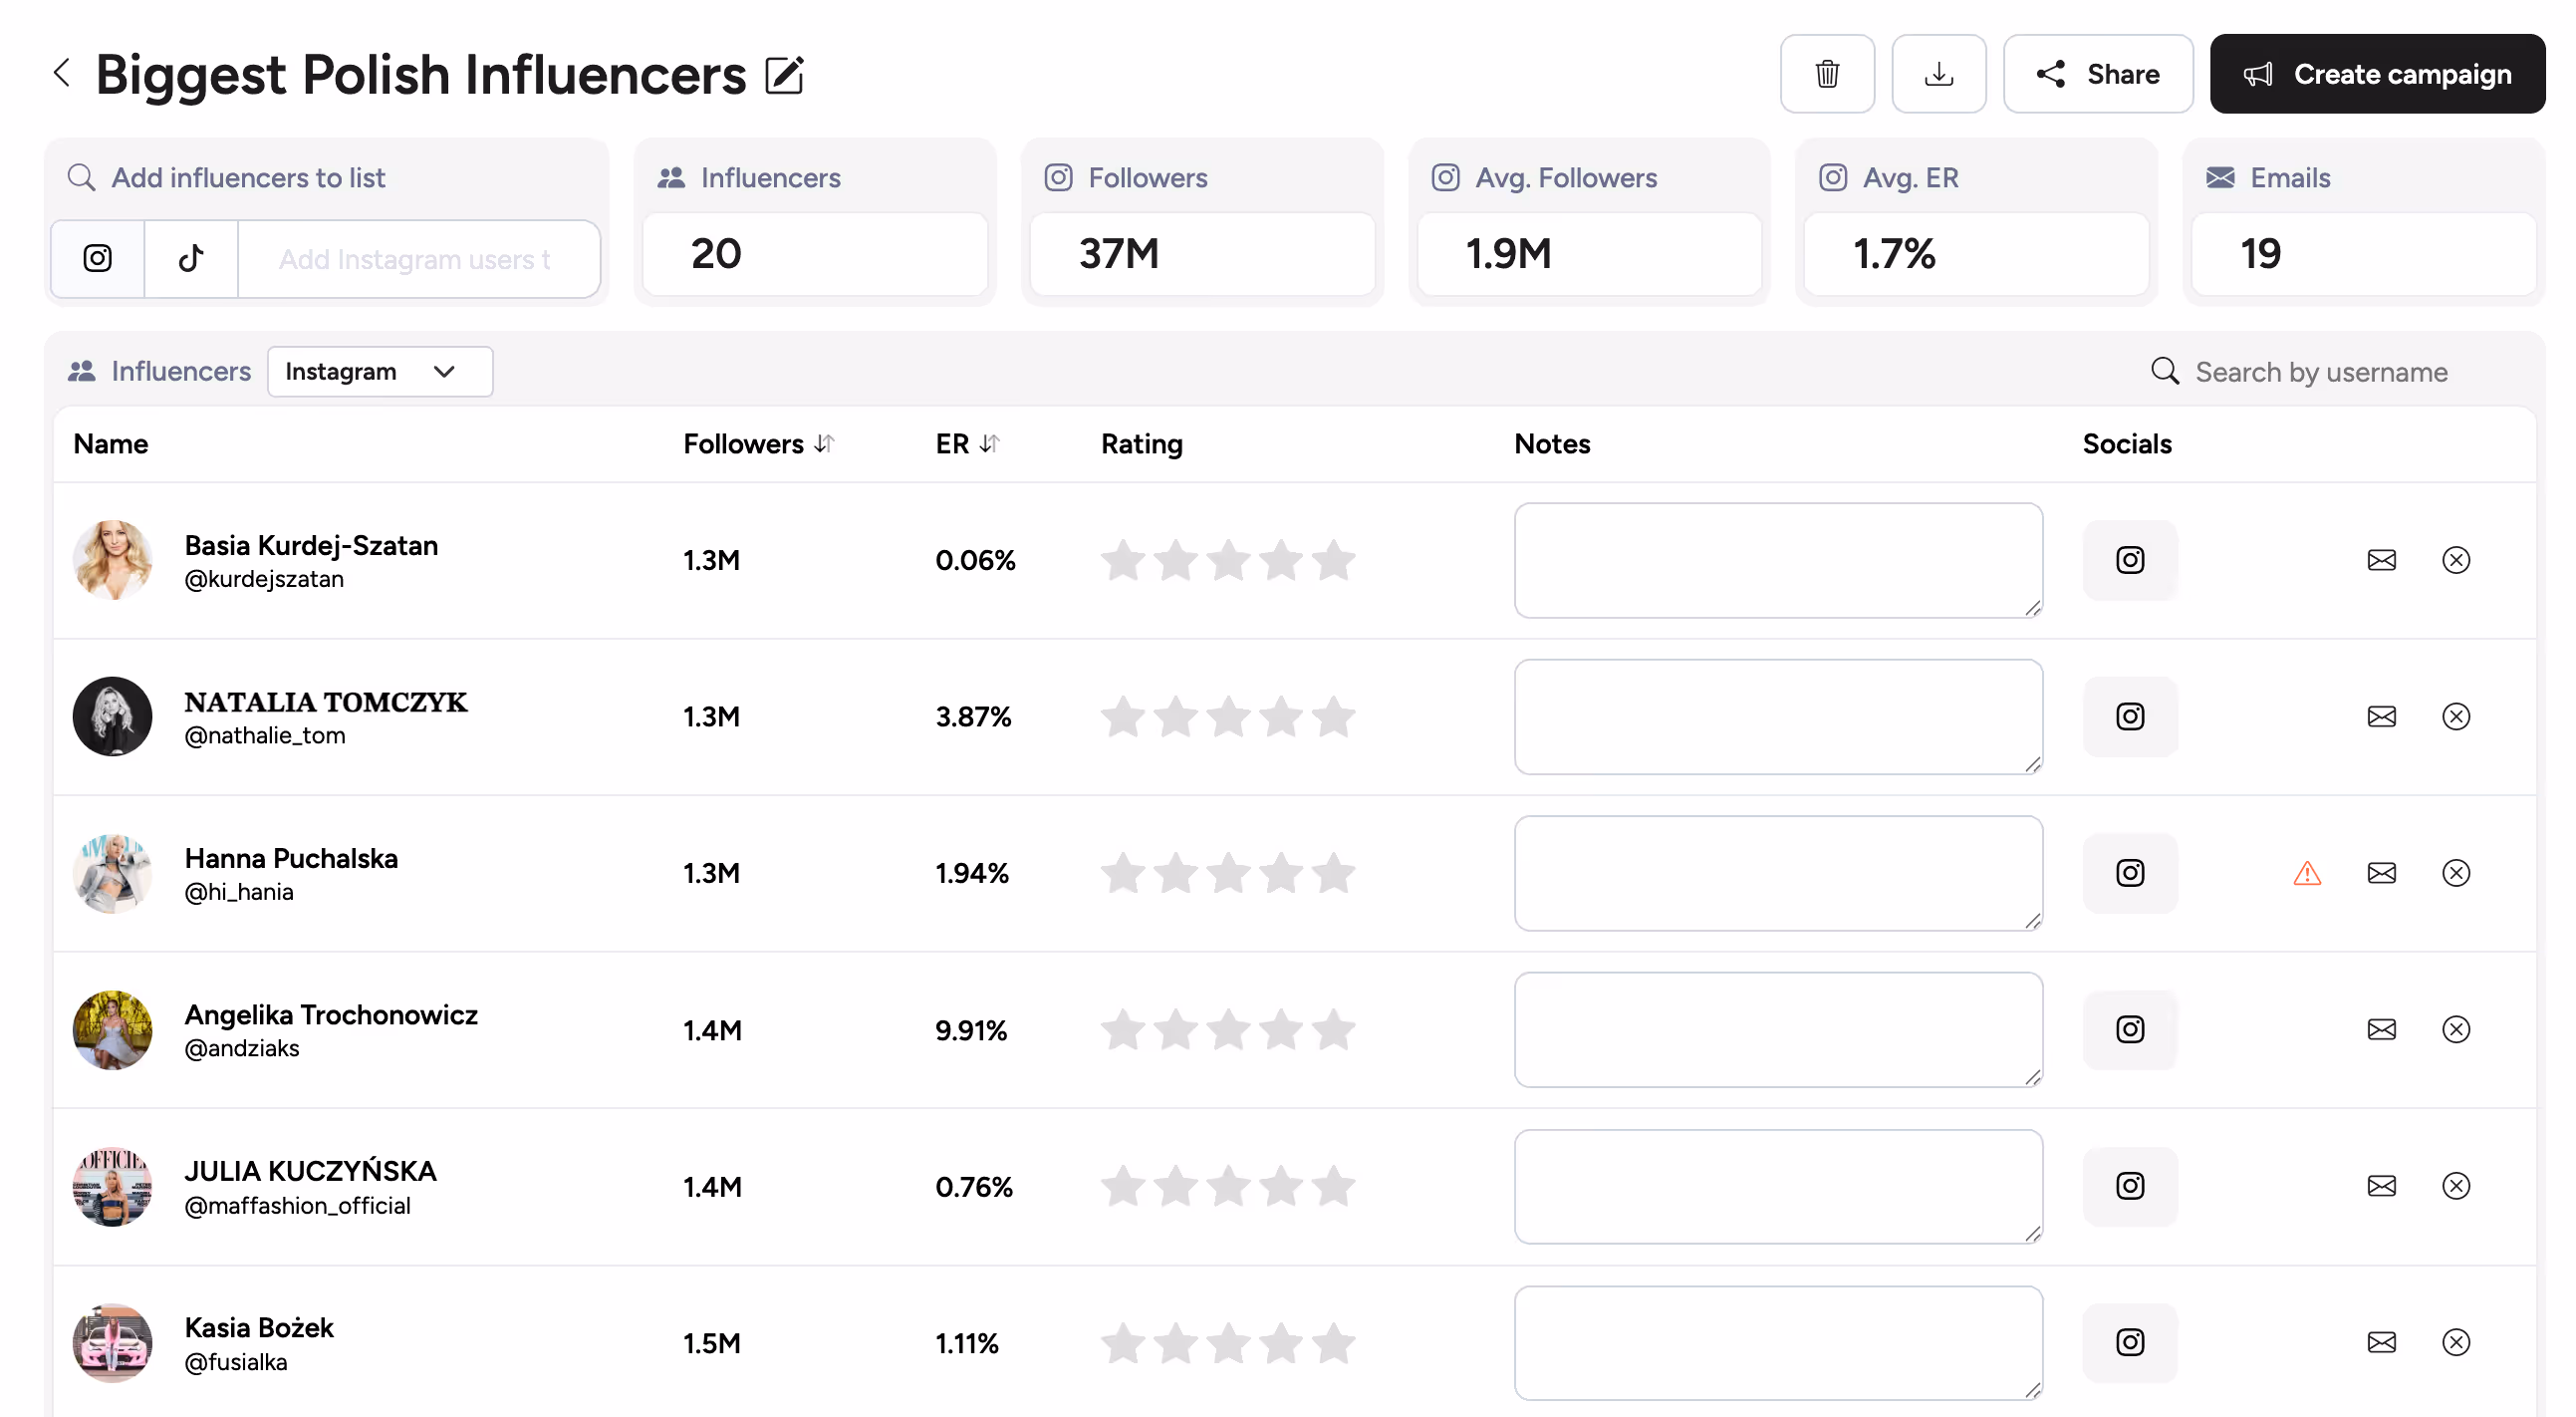Edit the list title pencil icon
Screen dimensions: 2576x1417
point(784,75)
